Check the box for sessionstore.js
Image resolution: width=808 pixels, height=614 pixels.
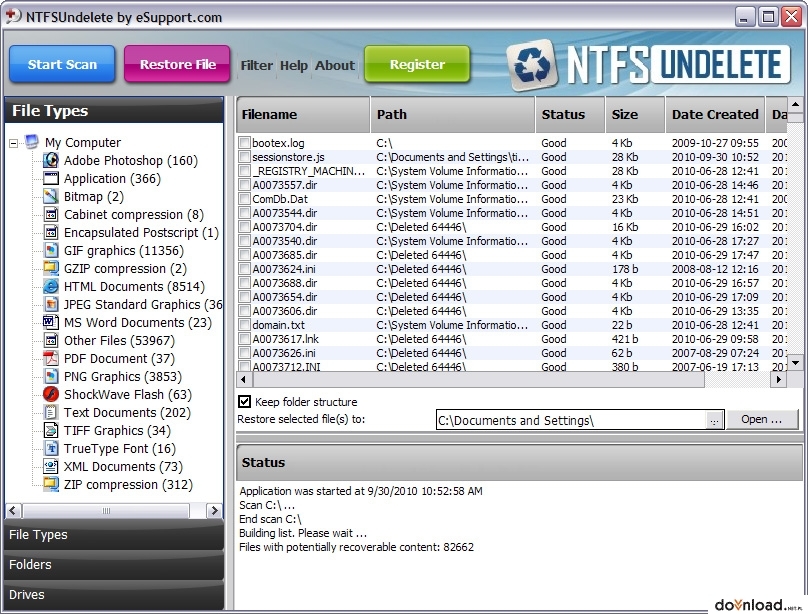coord(244,157)
